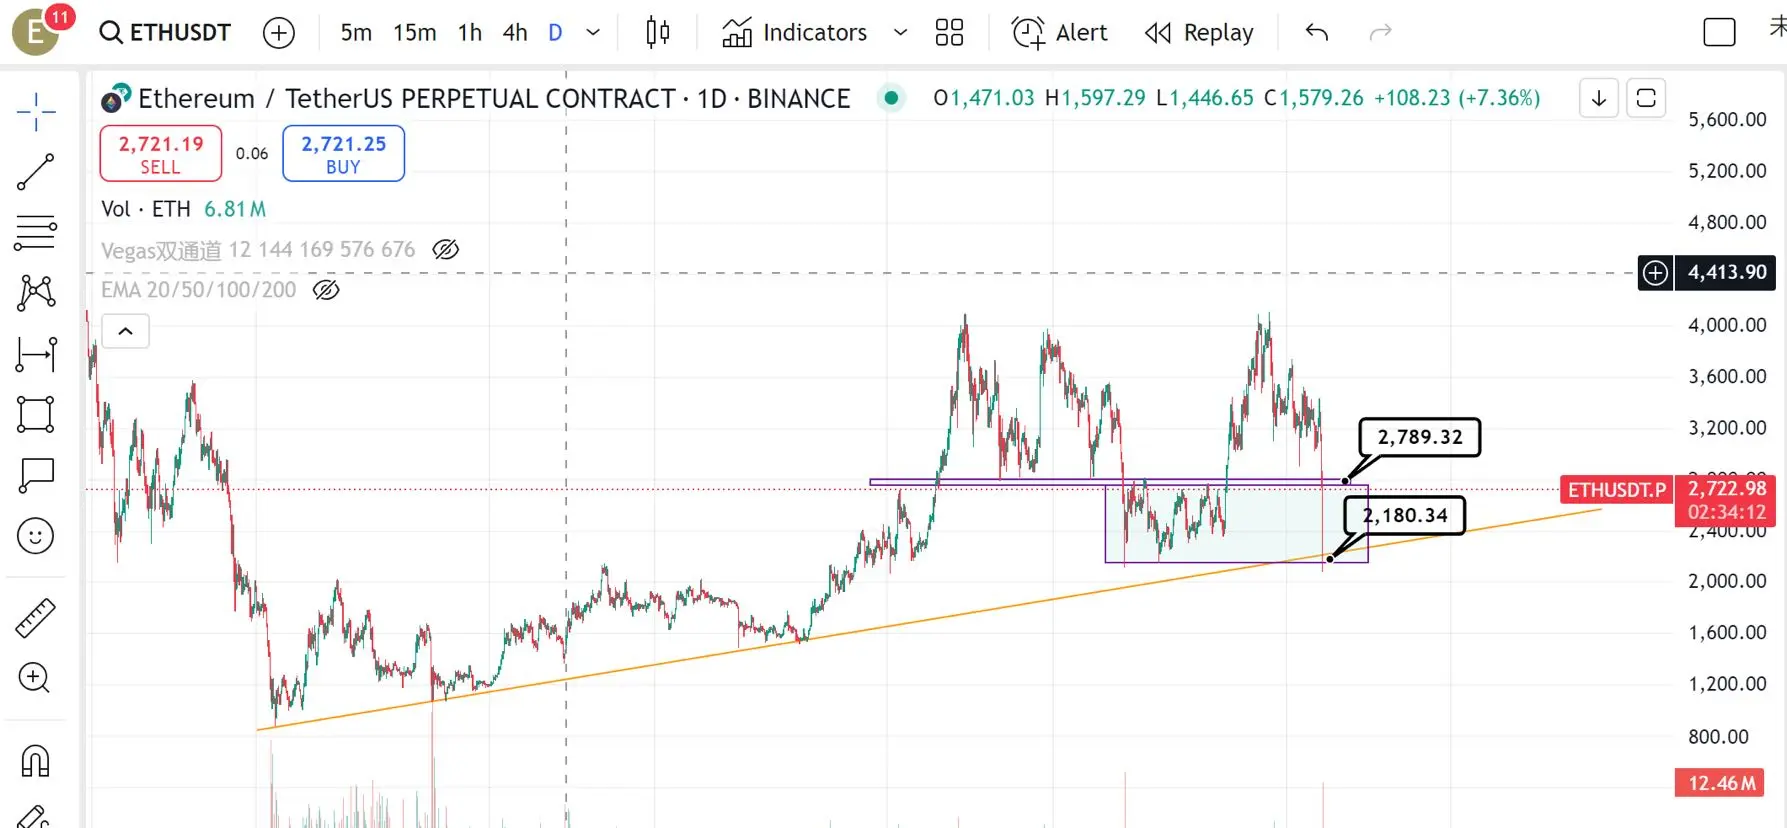Screen dimensions: 1787x828
Task: Select the crosshair cursor tool
Action: pyautogui.click(x=36, y=112)
